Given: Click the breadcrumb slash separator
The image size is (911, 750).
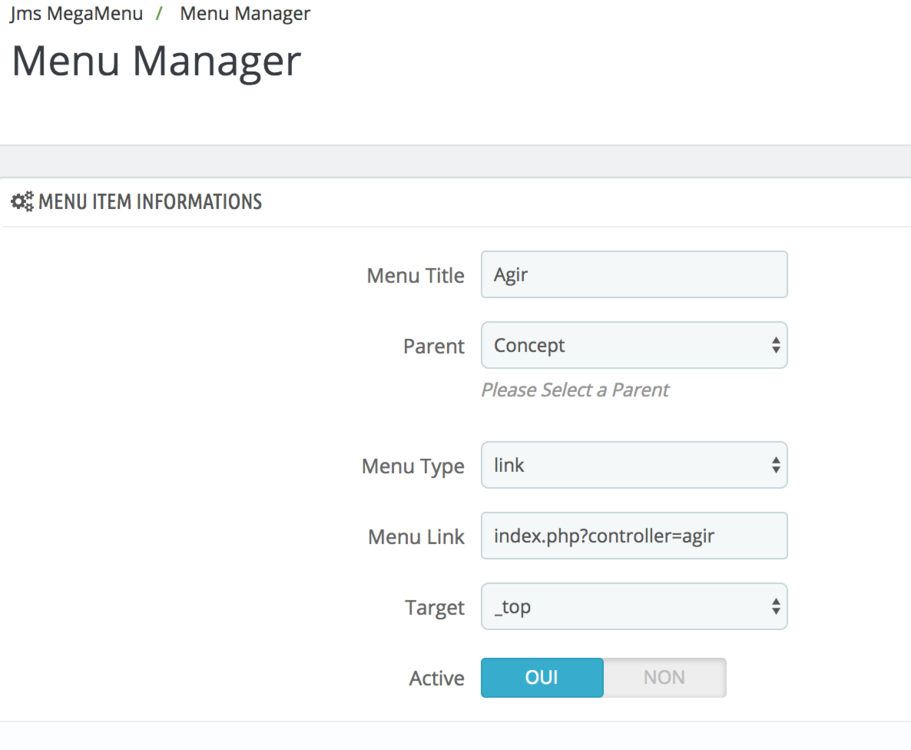Looking at the screenshot, I should (159, 14).
